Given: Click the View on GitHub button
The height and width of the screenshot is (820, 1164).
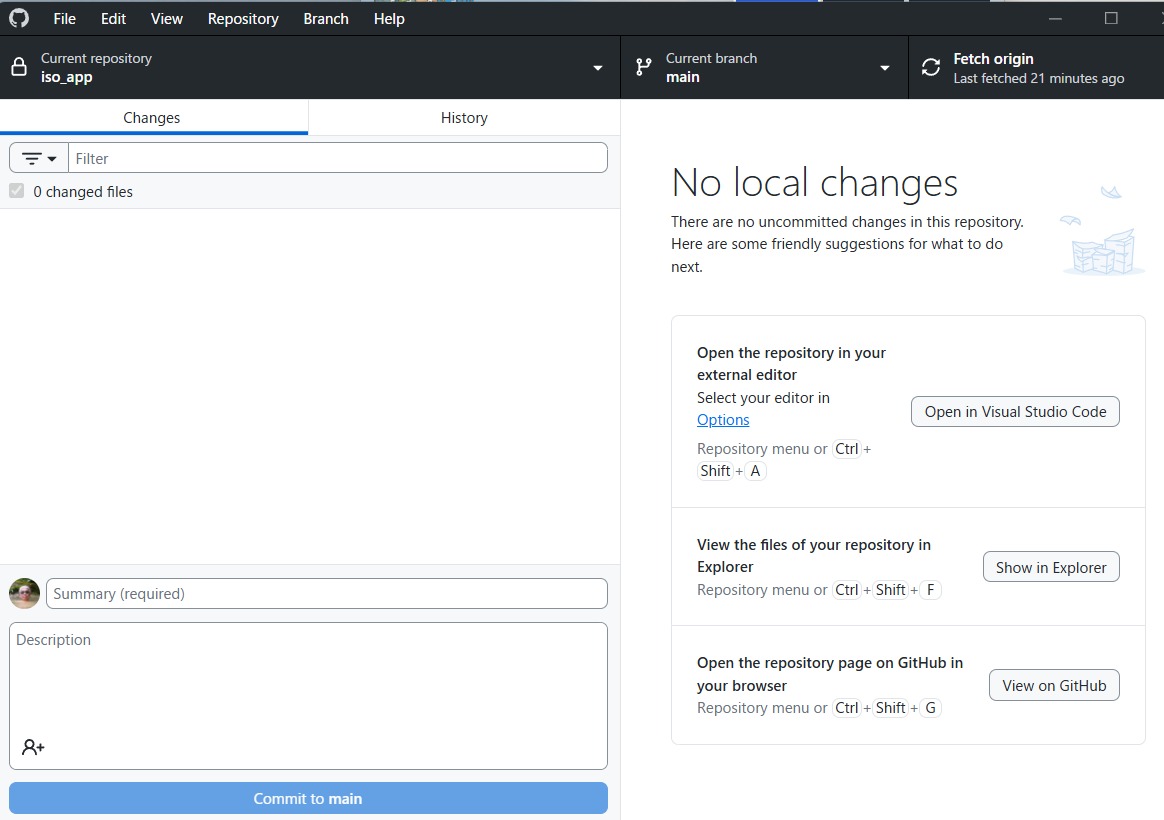Looking at the screenshot, I should point(1054,685).
